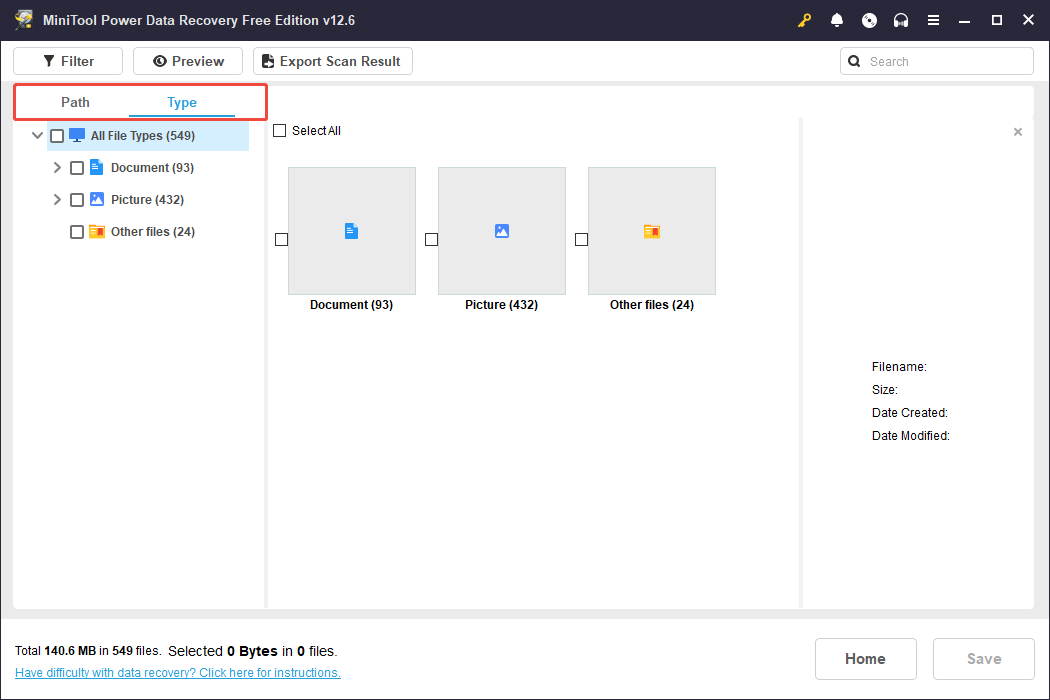The width and height of the screenshot is (1050, 700).
Task: Close the file details preview panel
Action: point(1018,132)
